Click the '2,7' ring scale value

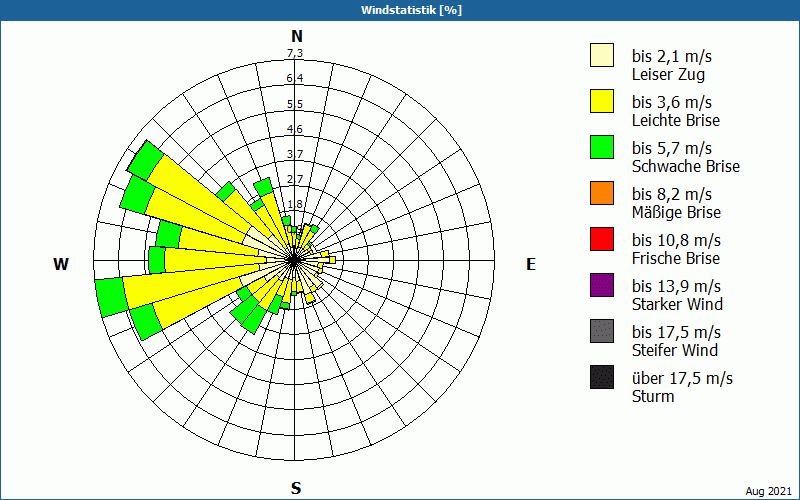[295, 179]
